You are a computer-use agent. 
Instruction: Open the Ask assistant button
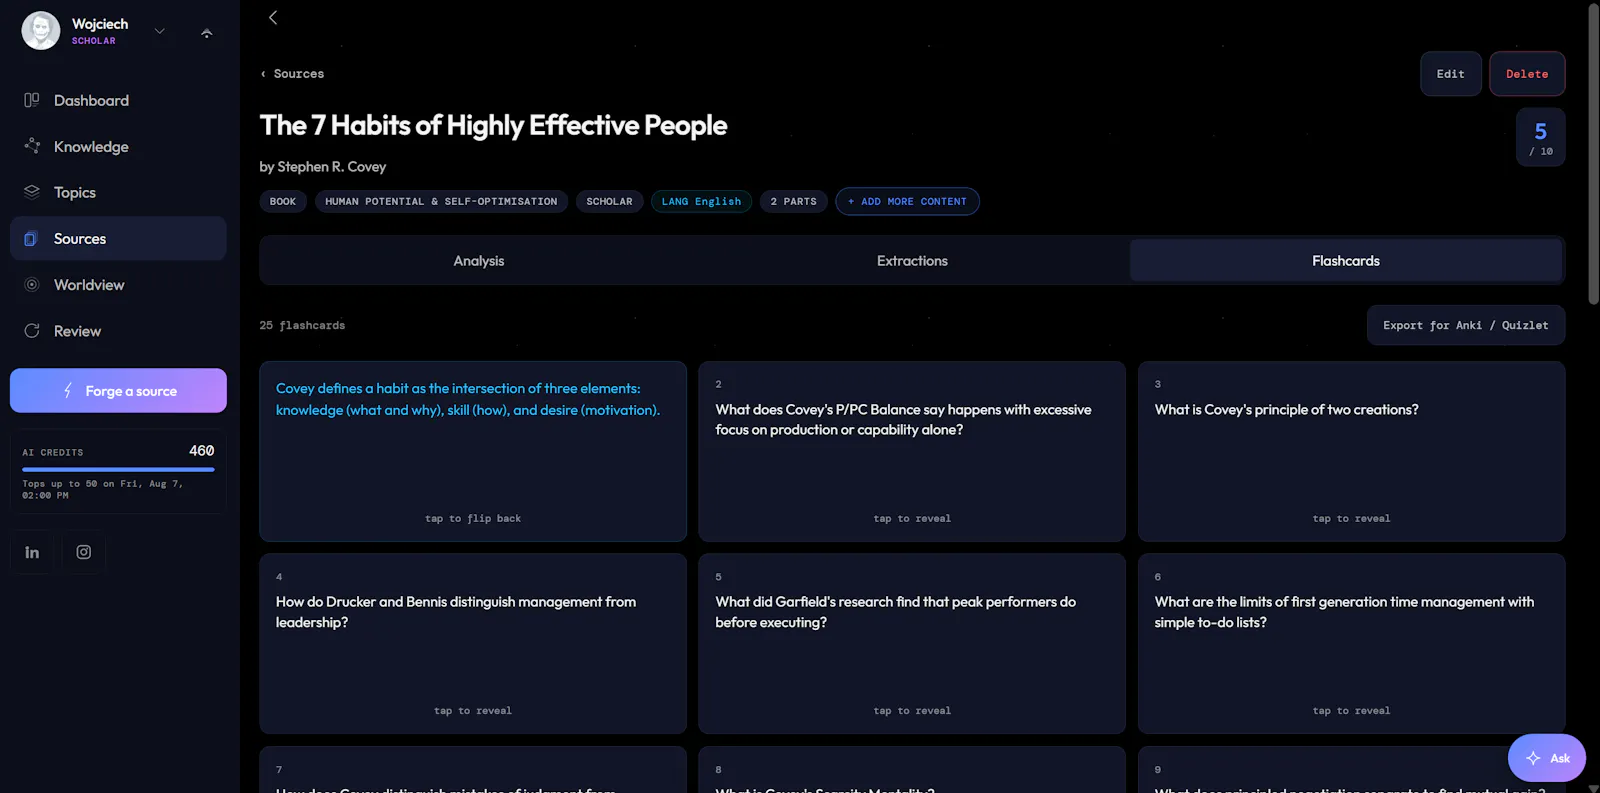(x=1547, y=758)
